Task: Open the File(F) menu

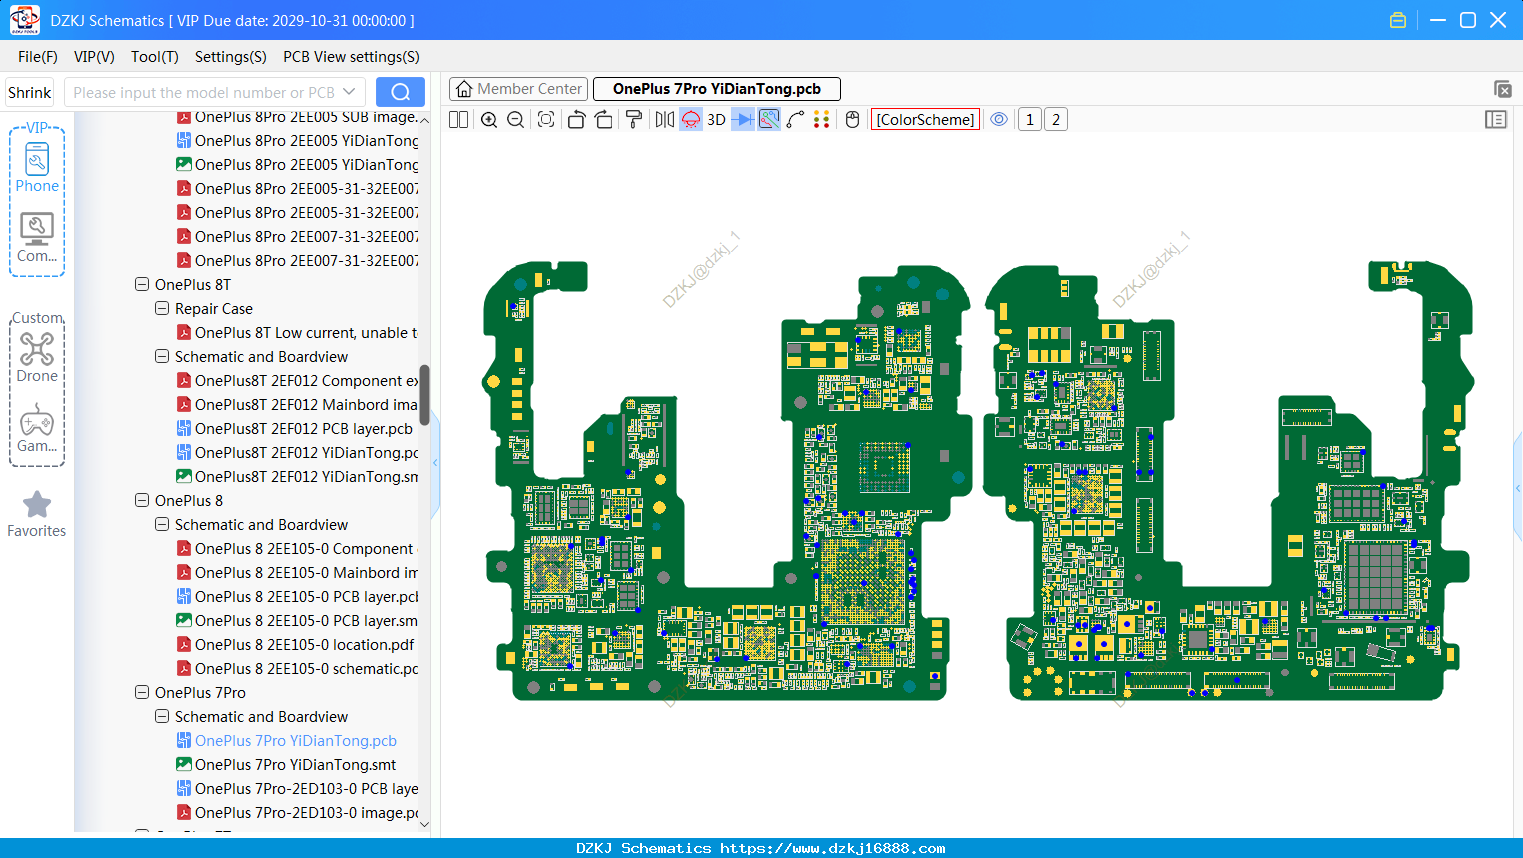Action: [38, 57]
